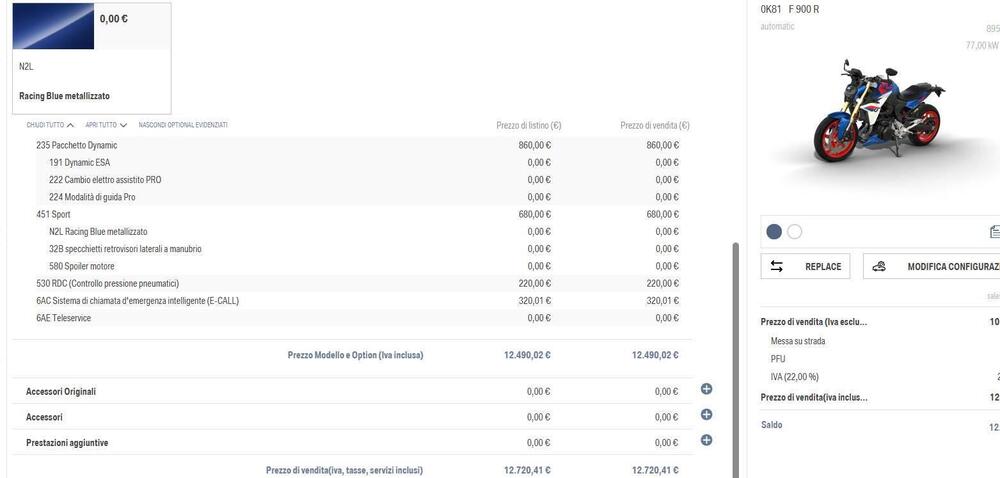Select the blue color radio dot
This screenshot has height=478, width=1000.
point(774,232)
